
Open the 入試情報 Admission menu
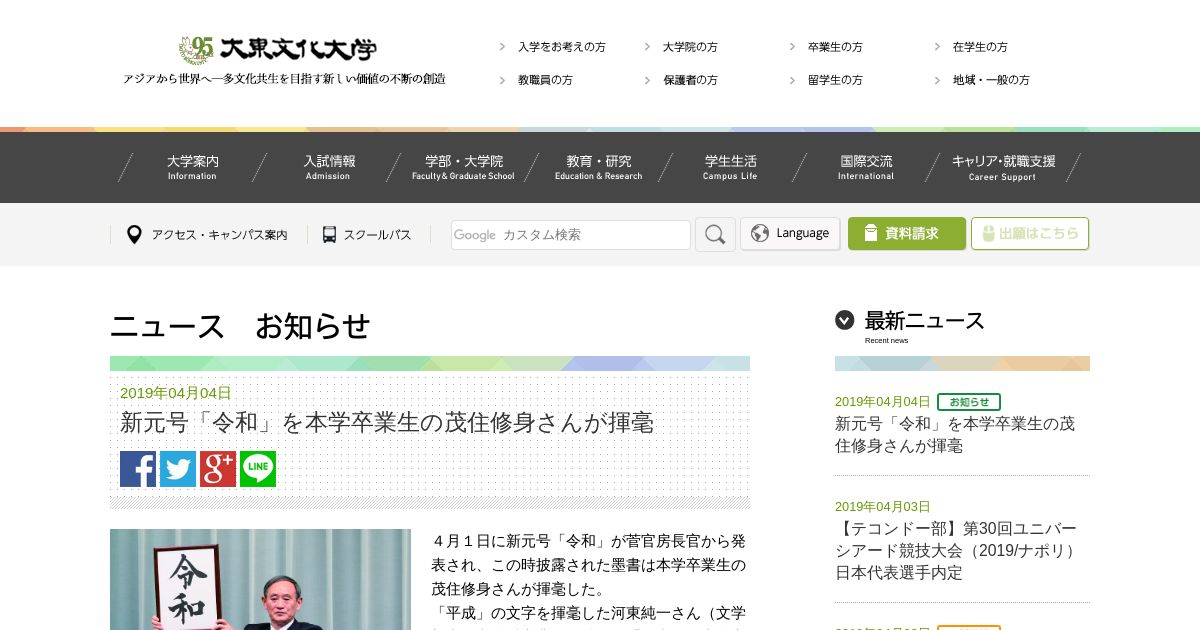329,167
